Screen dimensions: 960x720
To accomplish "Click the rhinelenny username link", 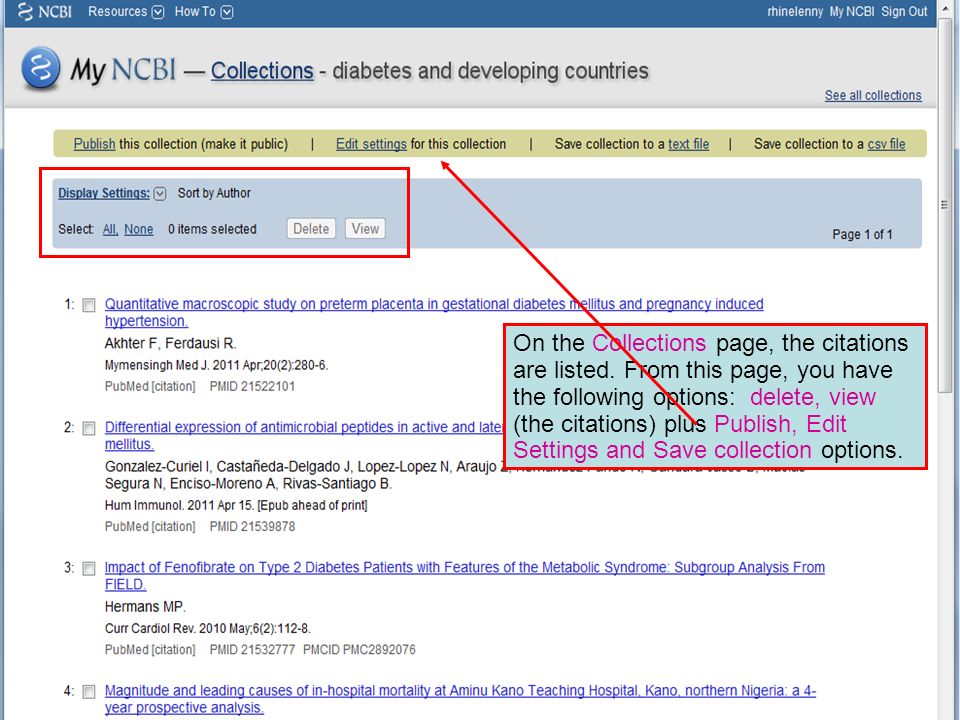I will 795,12.
